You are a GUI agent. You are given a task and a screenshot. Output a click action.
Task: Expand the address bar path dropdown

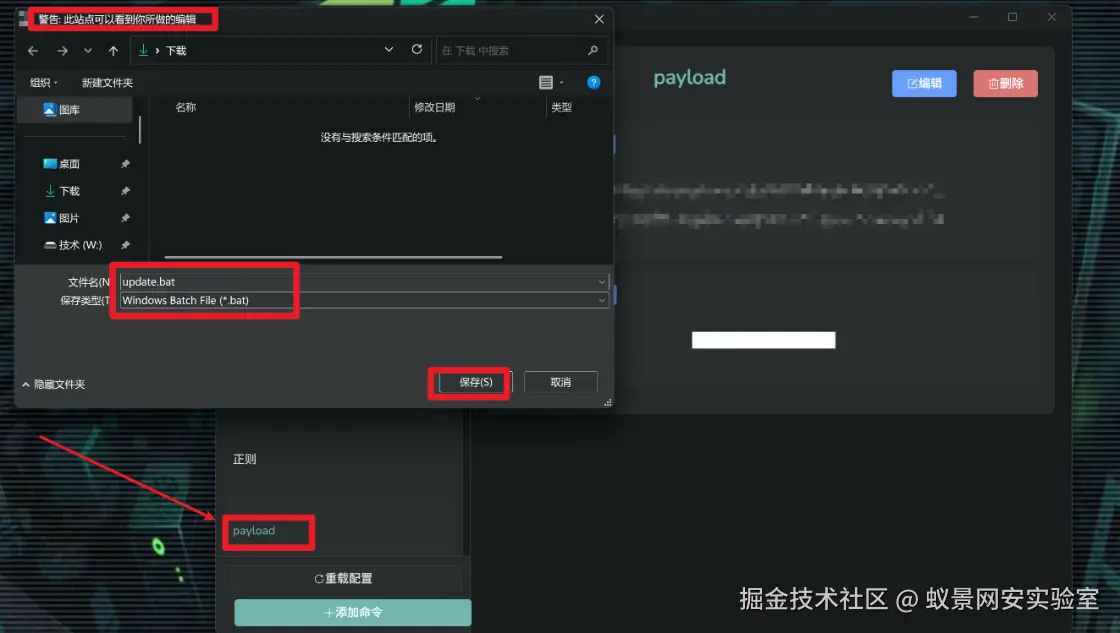pos(389,49)
